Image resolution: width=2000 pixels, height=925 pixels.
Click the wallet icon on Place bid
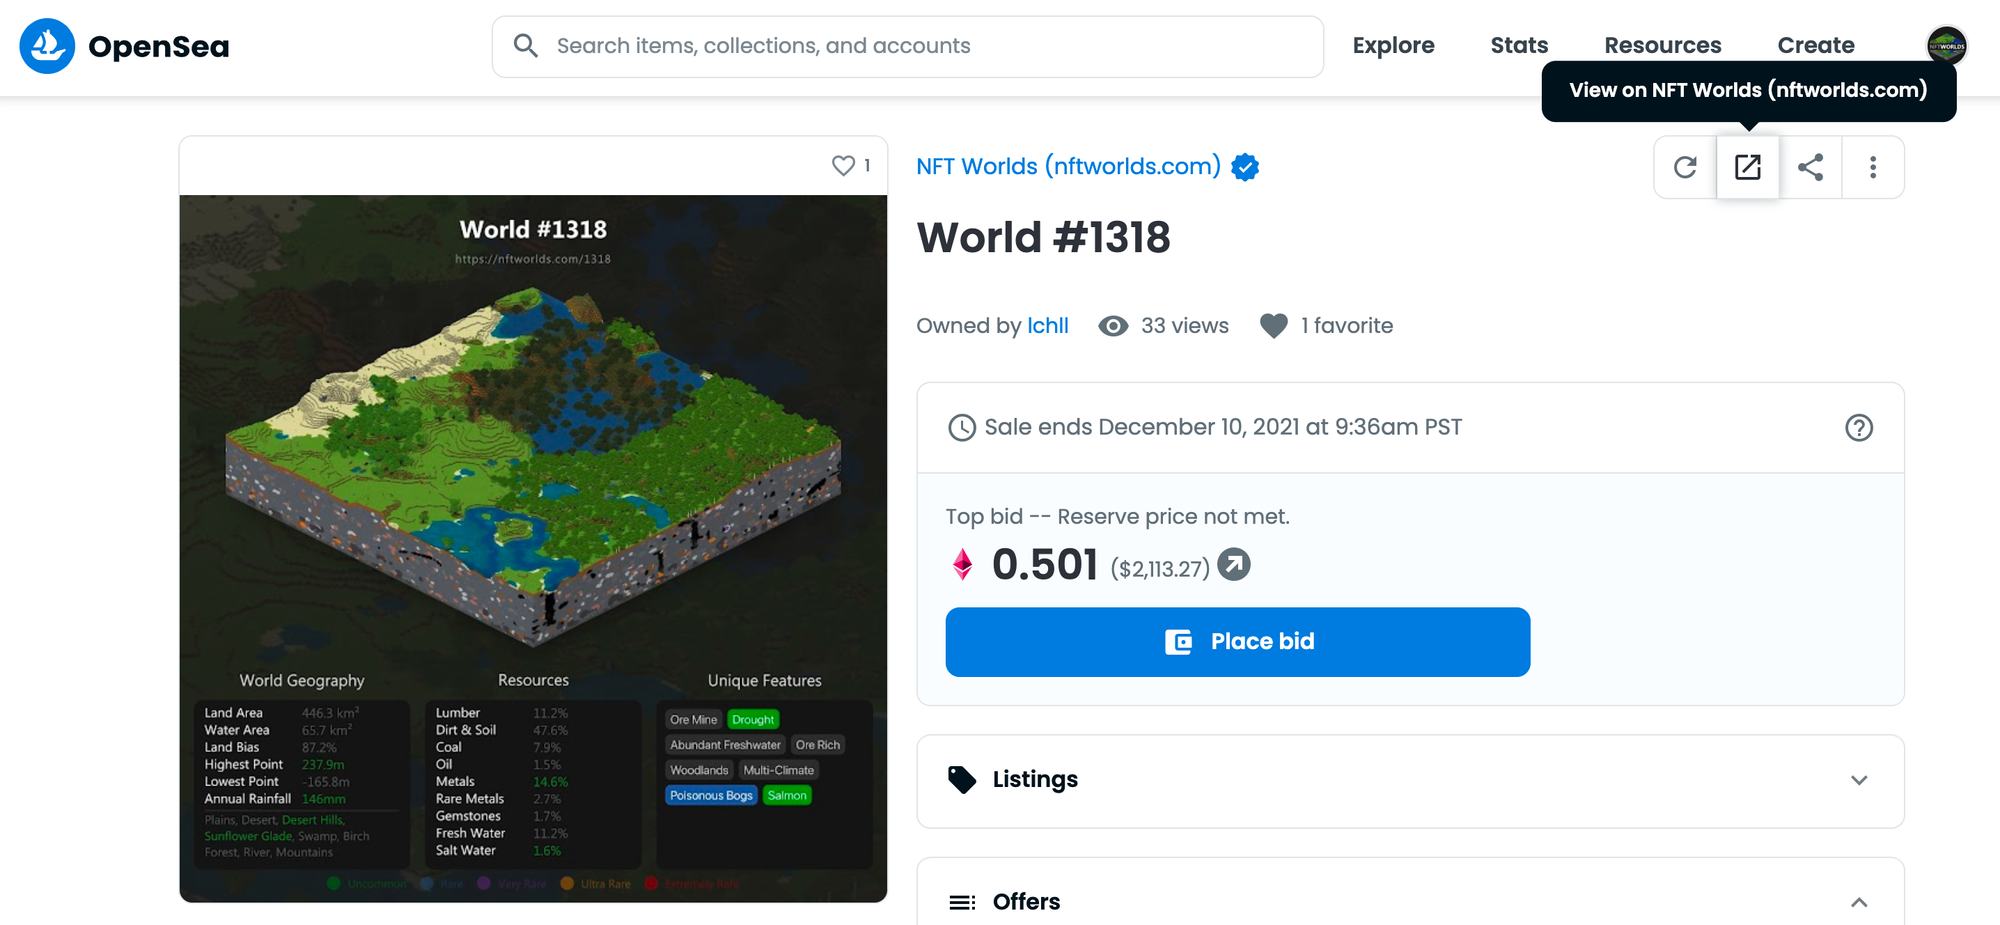click(x=1179, y=642)
